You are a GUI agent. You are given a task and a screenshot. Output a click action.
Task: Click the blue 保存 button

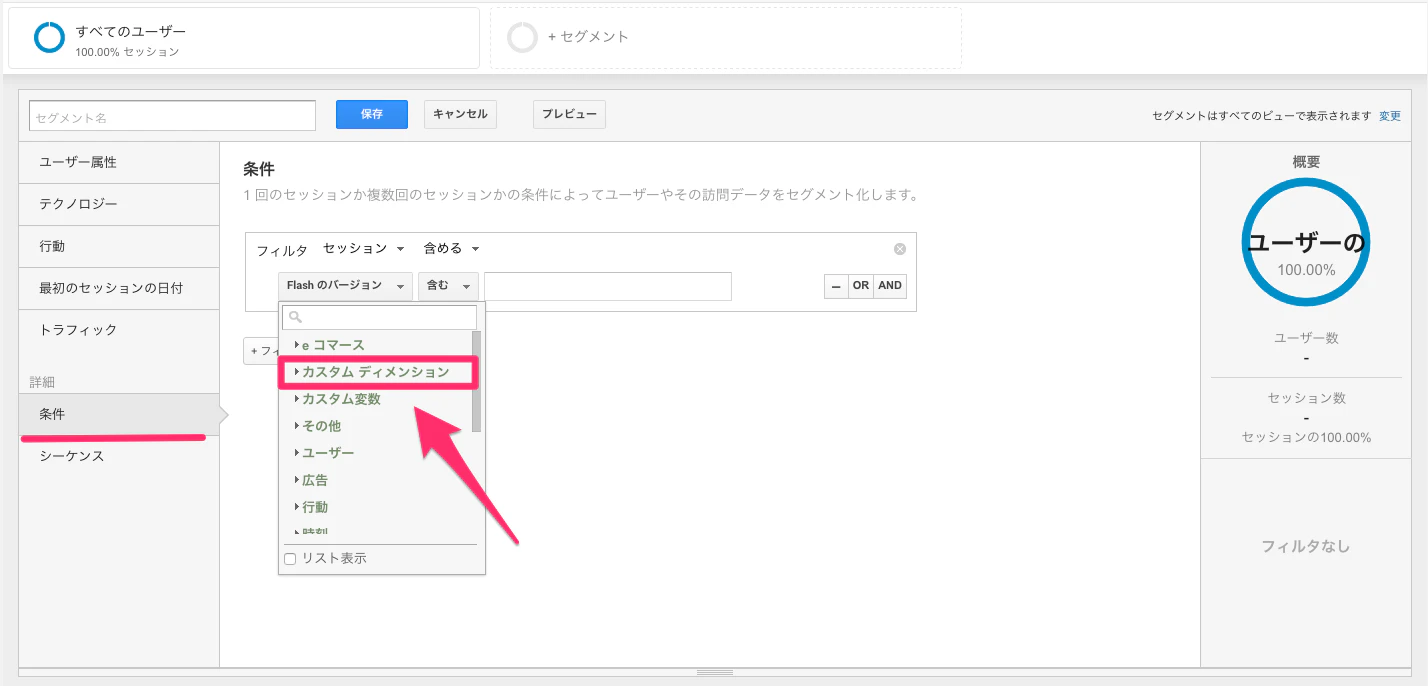pos(372,114)
